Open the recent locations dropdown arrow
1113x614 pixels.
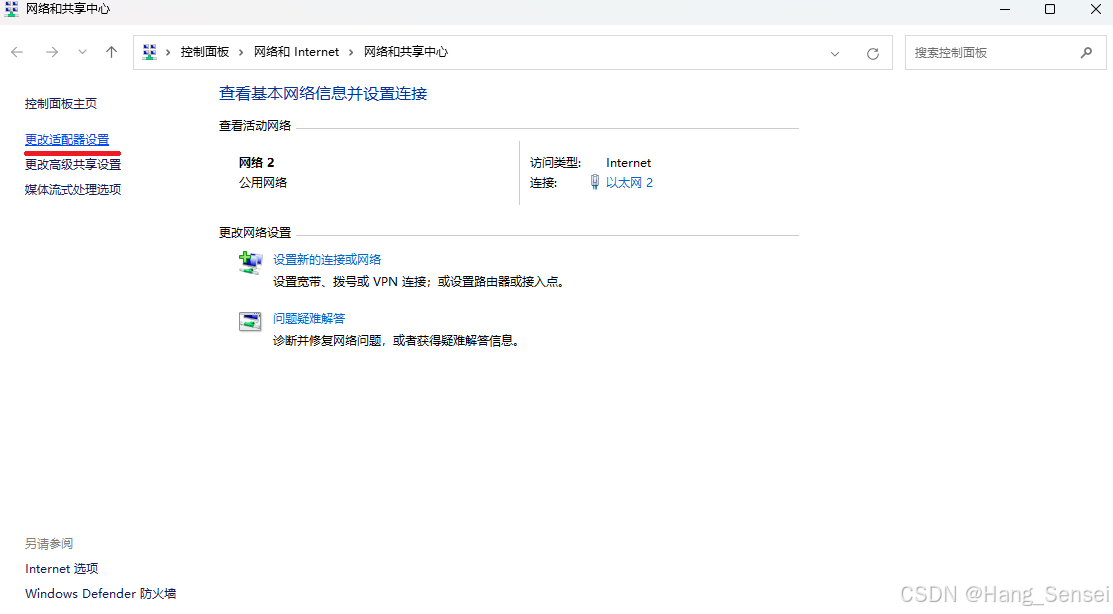pos(82,52)
